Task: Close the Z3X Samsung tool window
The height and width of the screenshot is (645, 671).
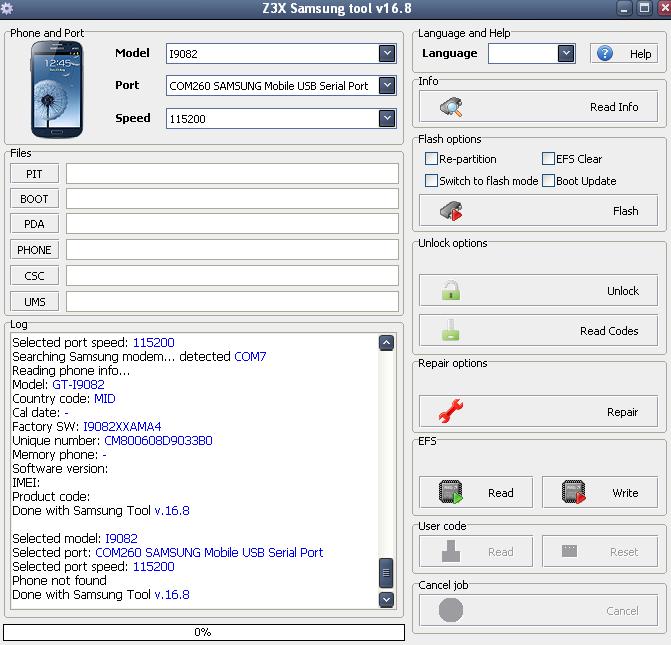Action: 664,8
